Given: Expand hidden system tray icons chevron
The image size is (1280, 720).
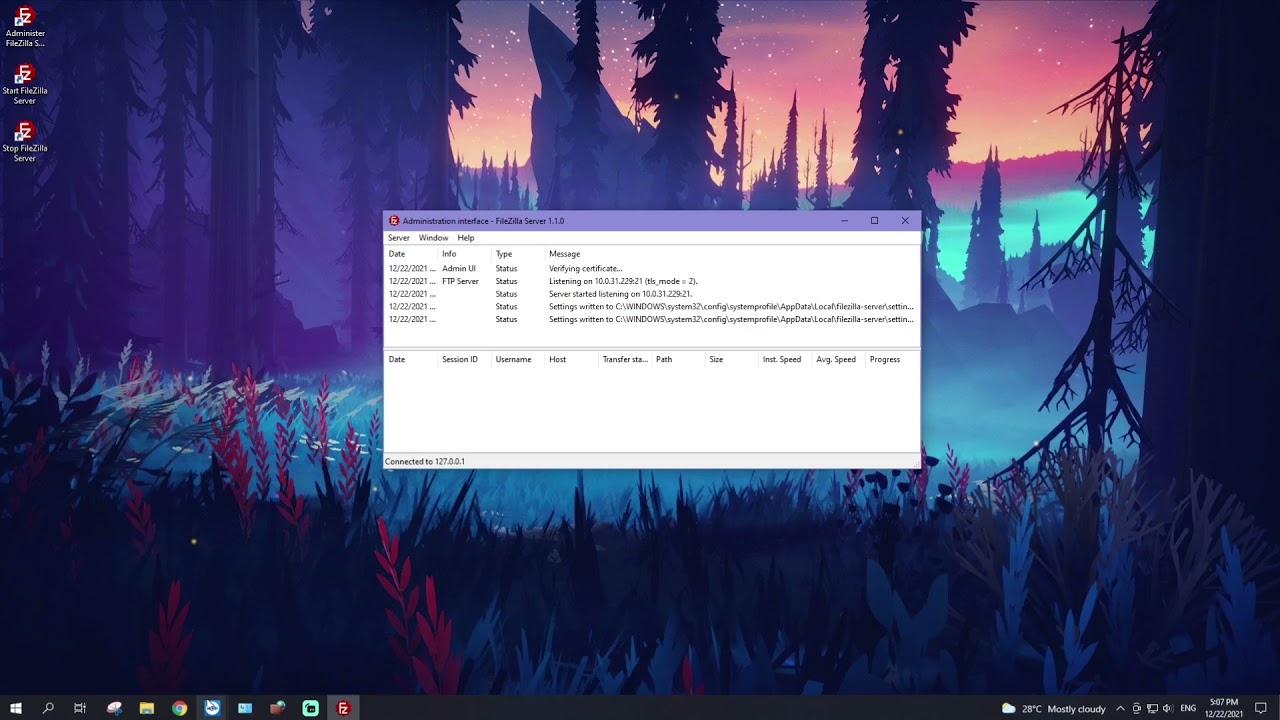Looking at the screenshot, I should (x=1120, y=708).
